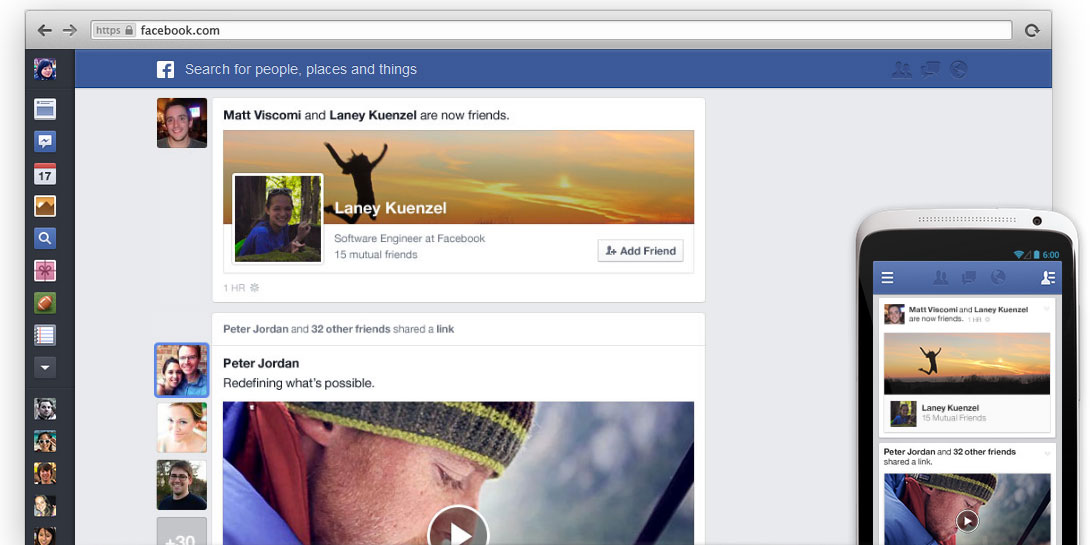
Task: Click the facebook.com address bar
Action: (x=551, y=30)
